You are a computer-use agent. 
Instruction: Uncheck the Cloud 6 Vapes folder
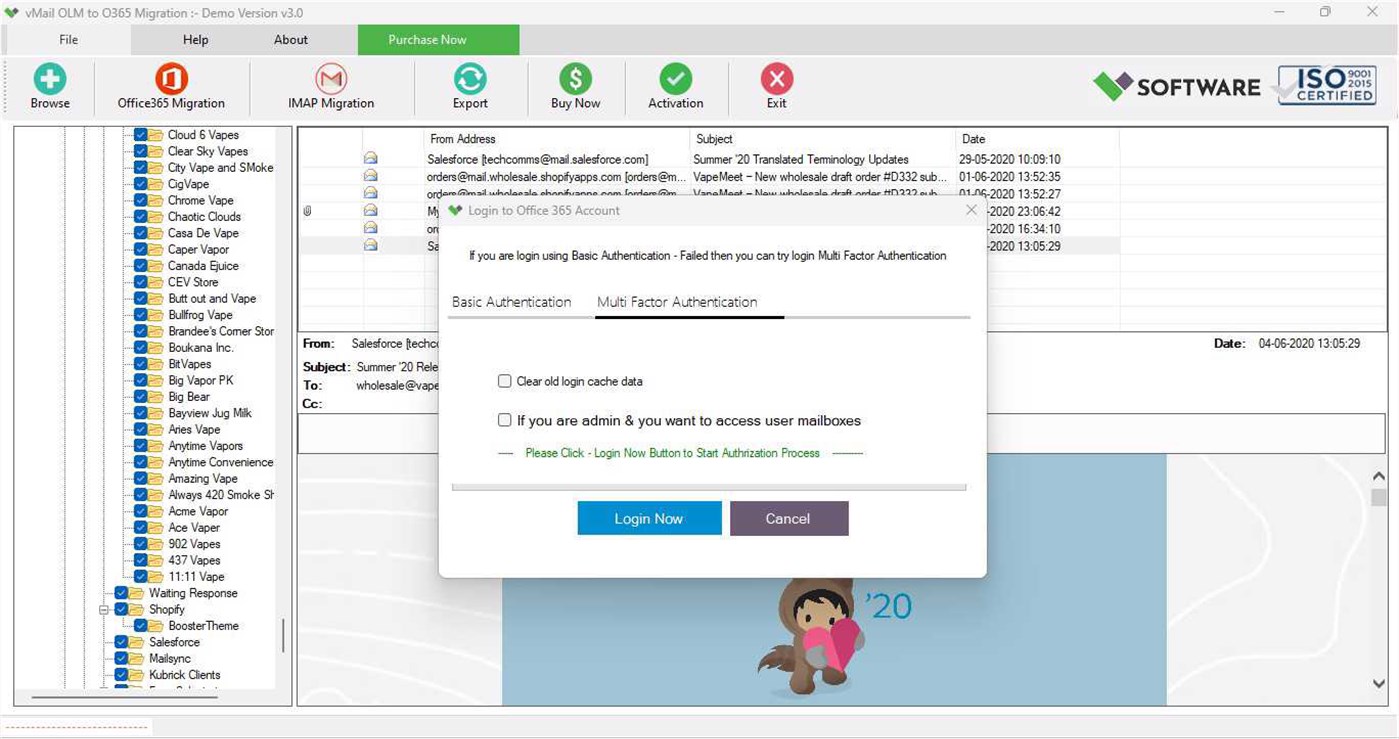point(140,135)
